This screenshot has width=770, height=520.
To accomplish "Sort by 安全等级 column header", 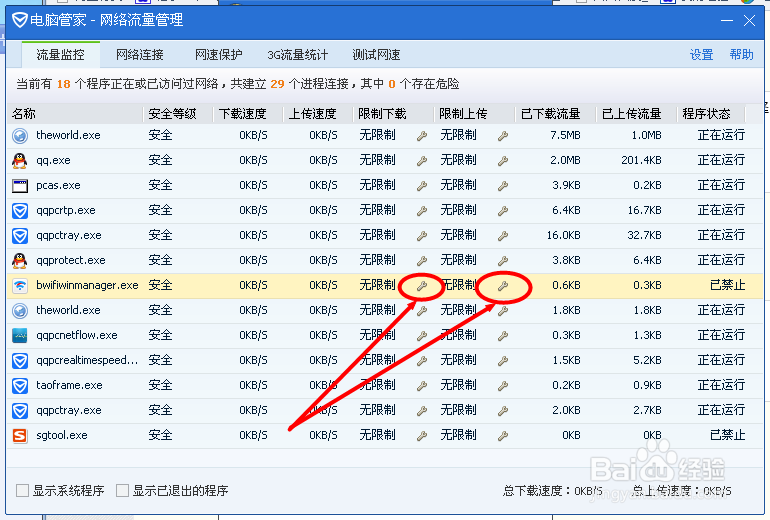I will [178, 114].
